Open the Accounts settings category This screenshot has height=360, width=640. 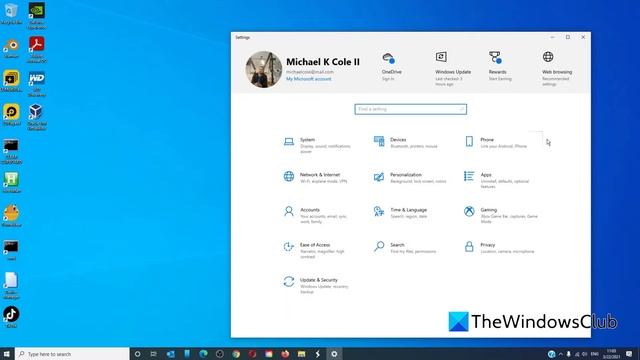(x=316, y=215)
